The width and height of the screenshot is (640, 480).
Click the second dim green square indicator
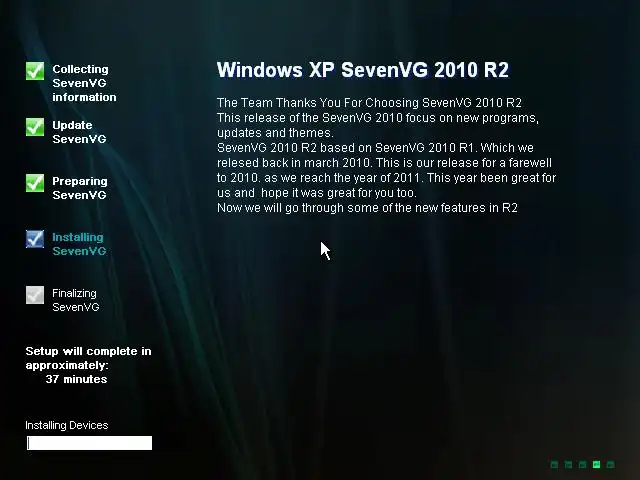click(568, 464)
